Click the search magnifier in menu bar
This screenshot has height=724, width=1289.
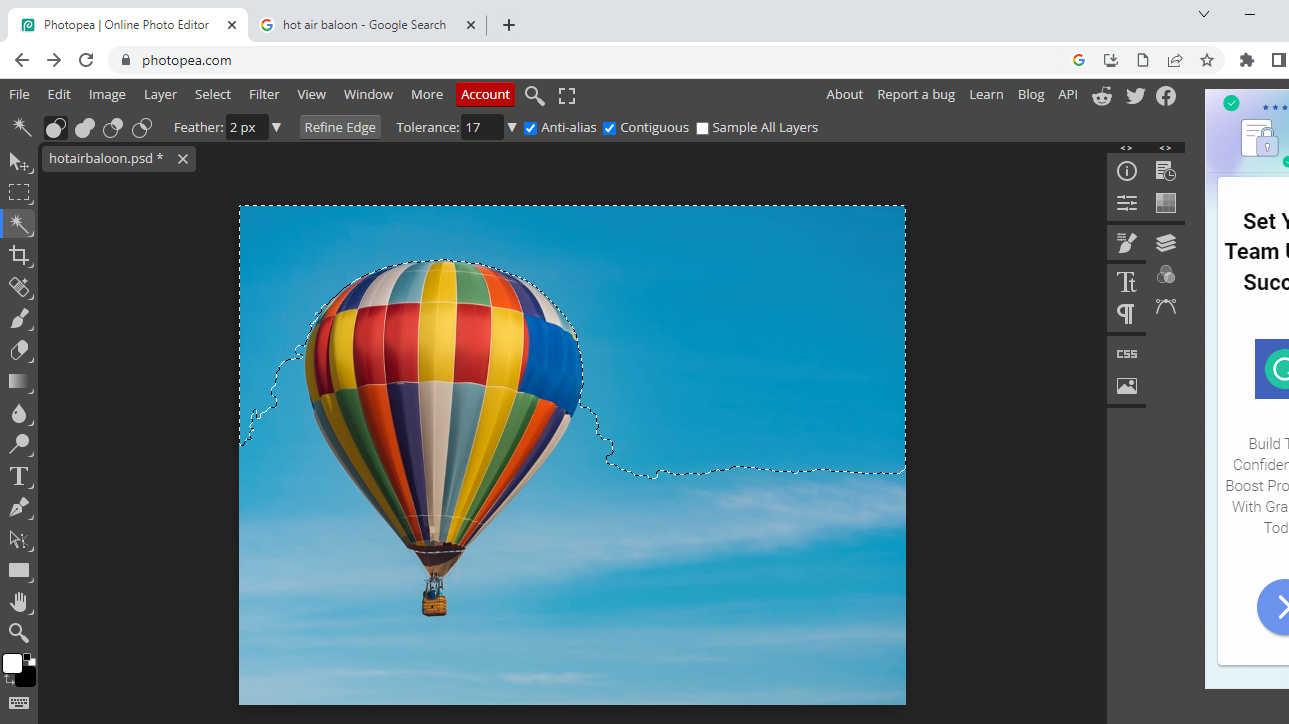[535, 95]
